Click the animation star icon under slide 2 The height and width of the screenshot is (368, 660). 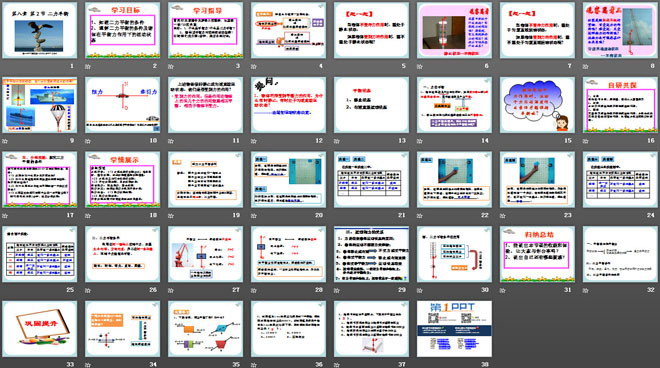pyautogui.click(x=88, y=67)
